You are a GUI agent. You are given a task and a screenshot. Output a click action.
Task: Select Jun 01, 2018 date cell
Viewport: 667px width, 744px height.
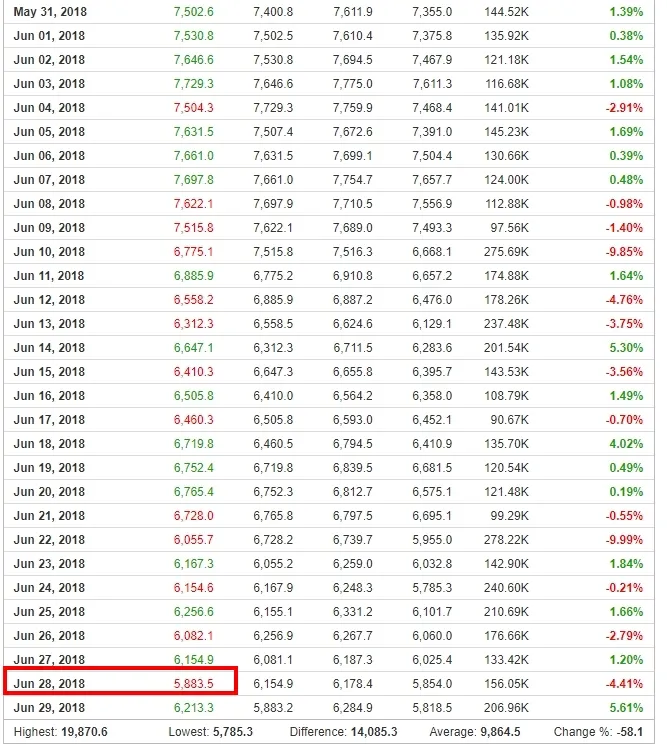(49, 36)
